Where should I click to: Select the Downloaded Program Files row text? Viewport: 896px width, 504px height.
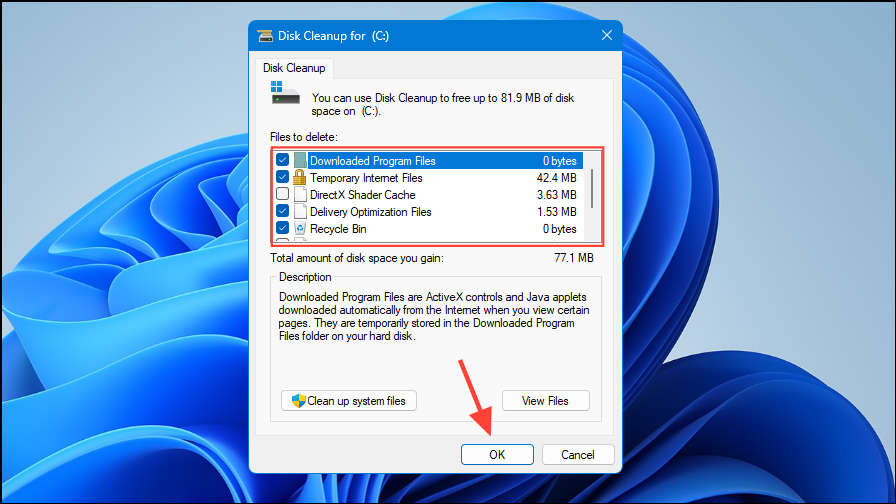373,161
